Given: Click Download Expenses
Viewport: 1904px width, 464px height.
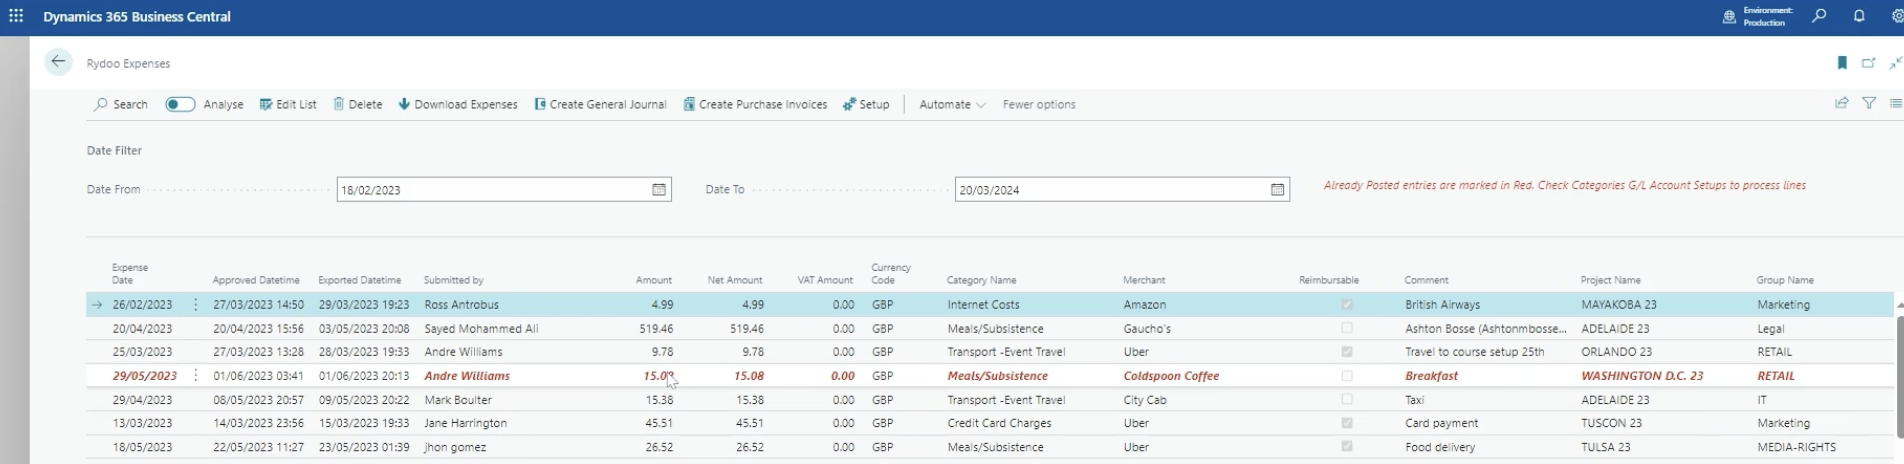Looking at the screenshot, I should 458,104.
